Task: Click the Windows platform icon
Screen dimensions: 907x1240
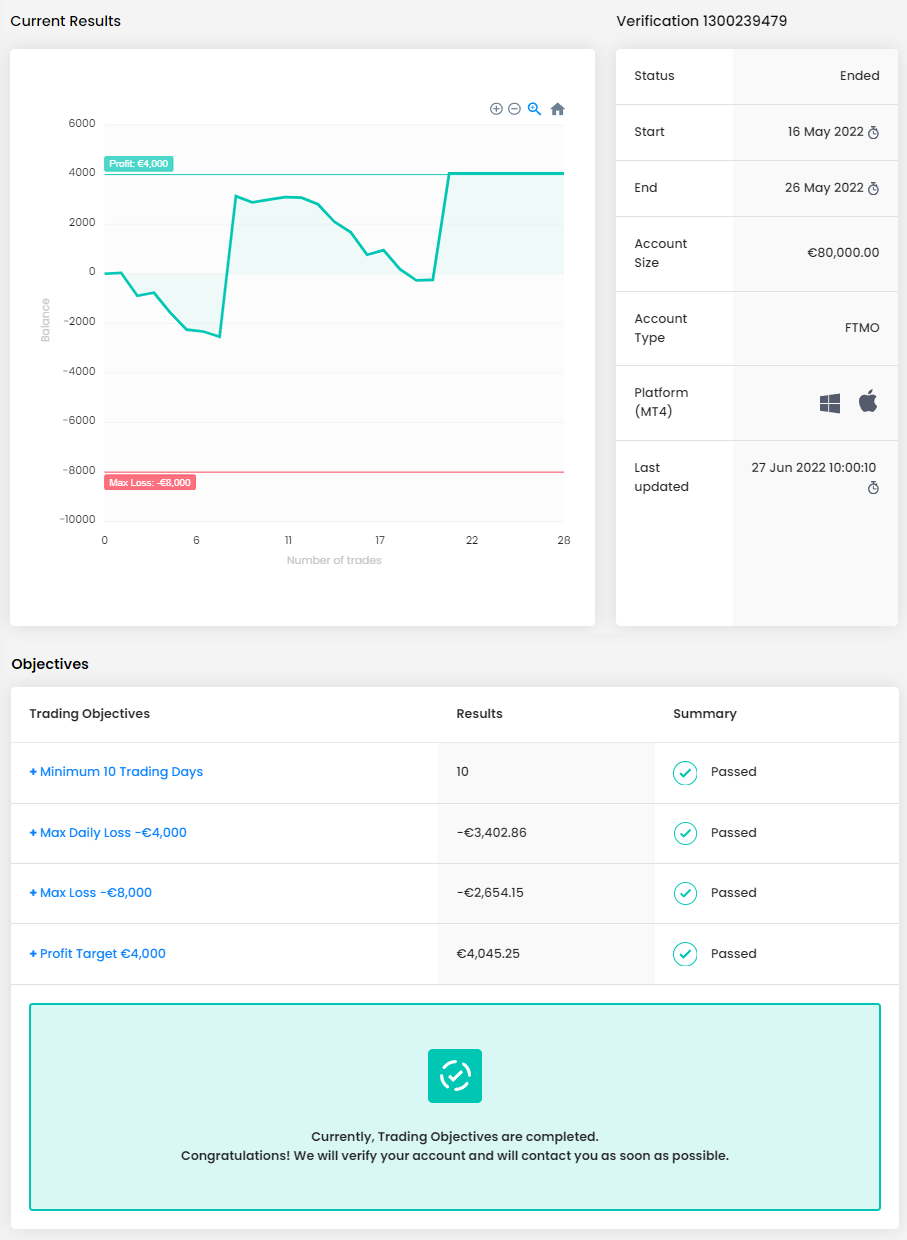Action: click(x=830, y=403)
